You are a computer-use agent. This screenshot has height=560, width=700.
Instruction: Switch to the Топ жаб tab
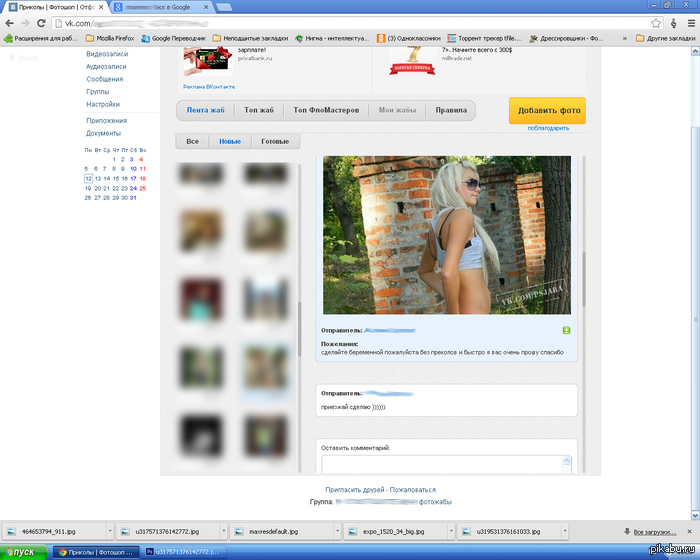click(x=259, y=110)
